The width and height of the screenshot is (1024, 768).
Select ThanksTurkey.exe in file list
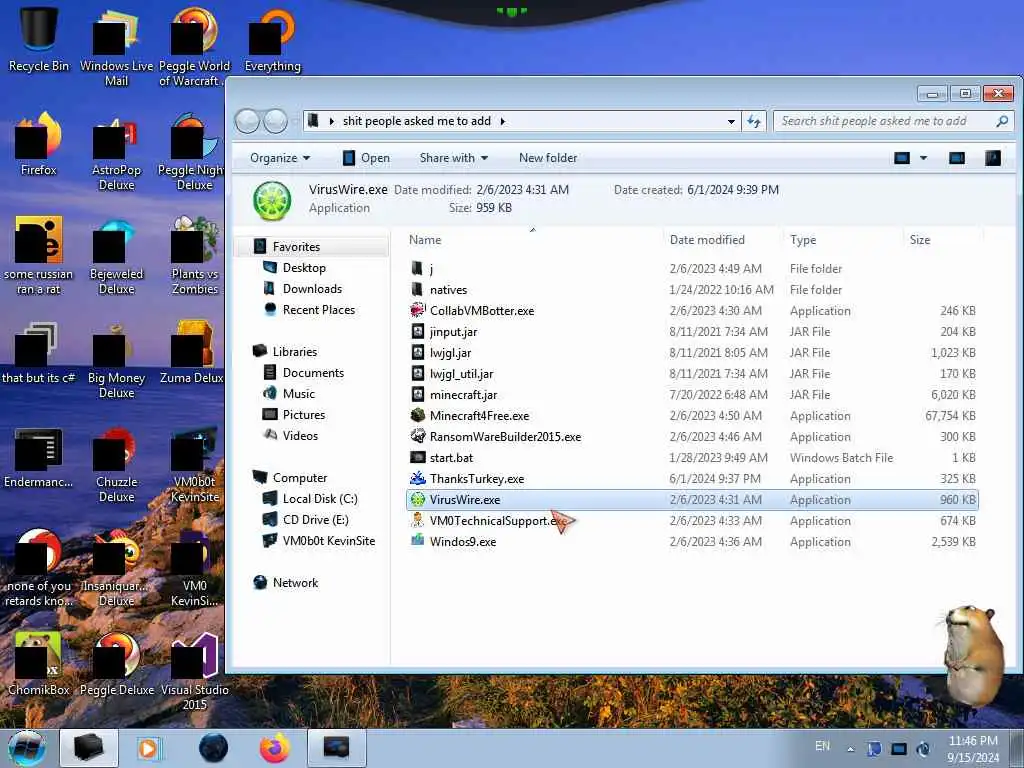[692, 479]
